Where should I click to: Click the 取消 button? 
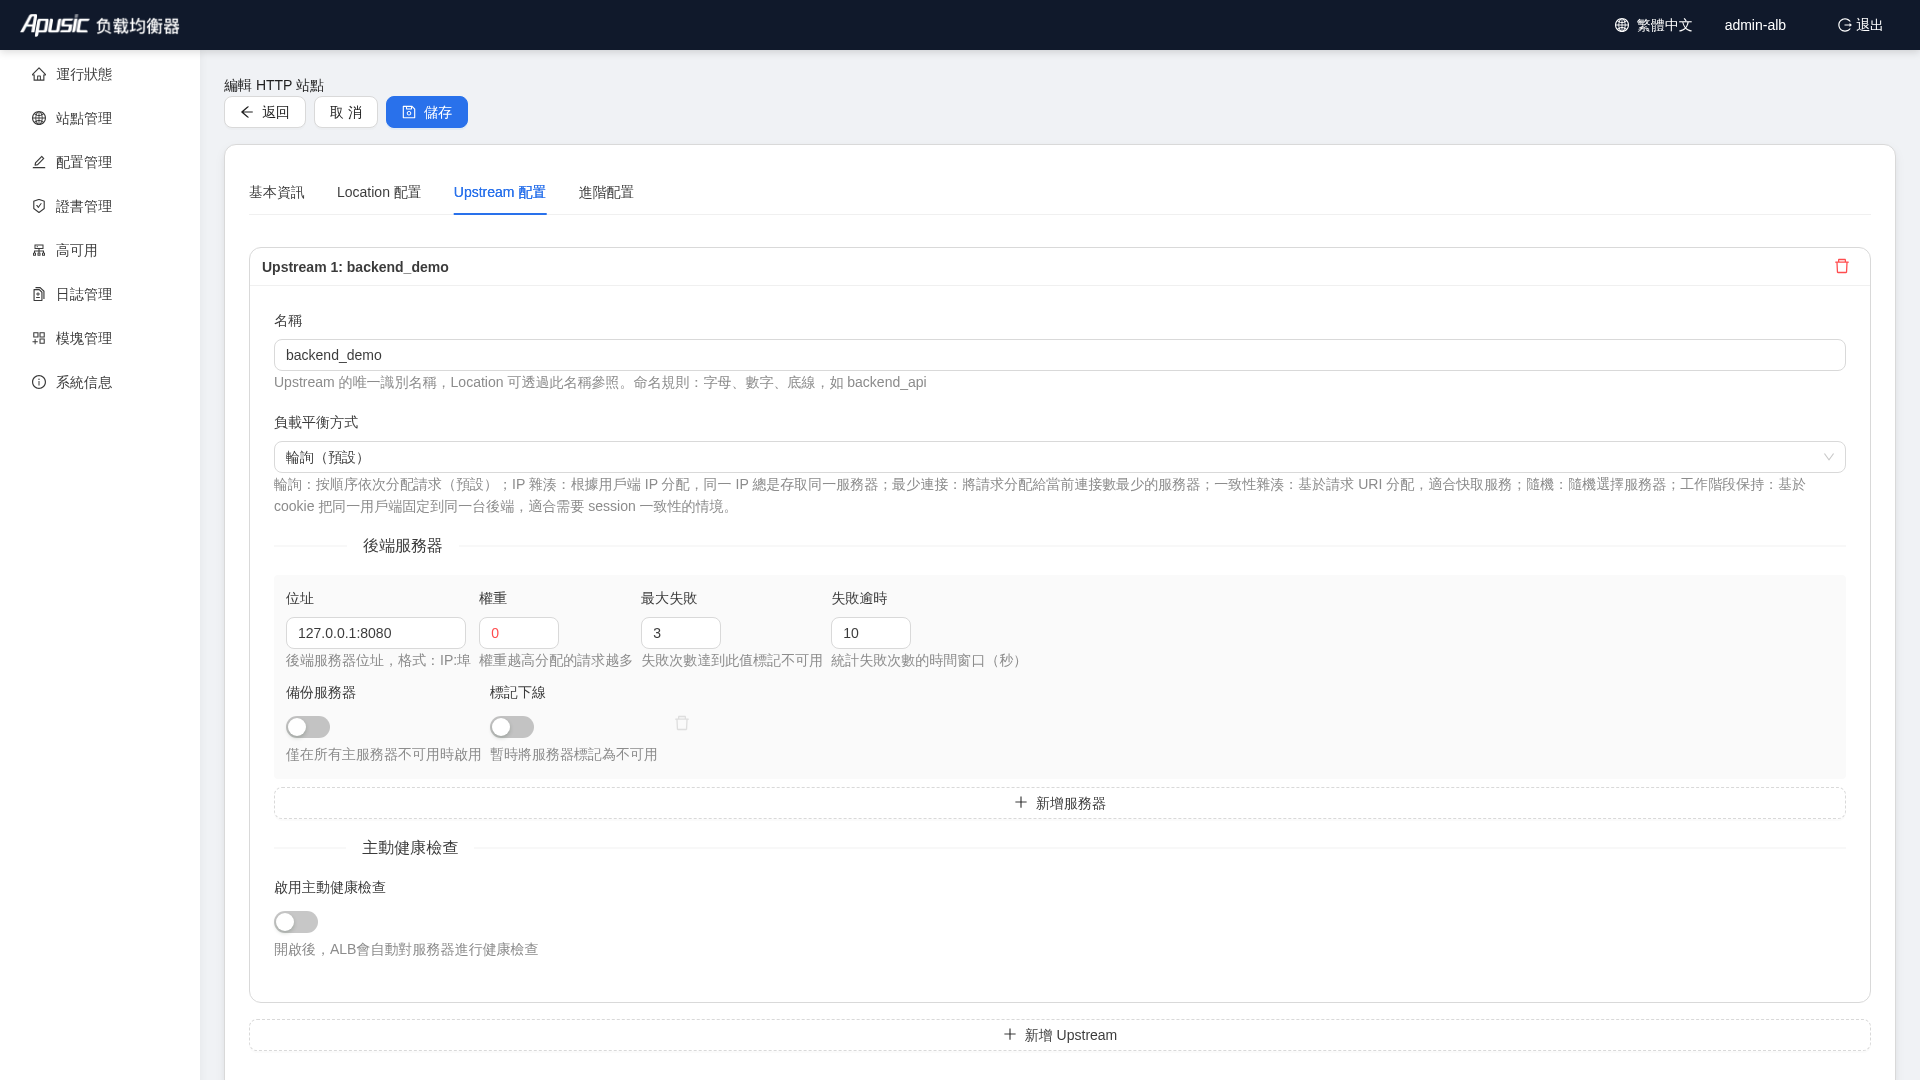[346, 112]
